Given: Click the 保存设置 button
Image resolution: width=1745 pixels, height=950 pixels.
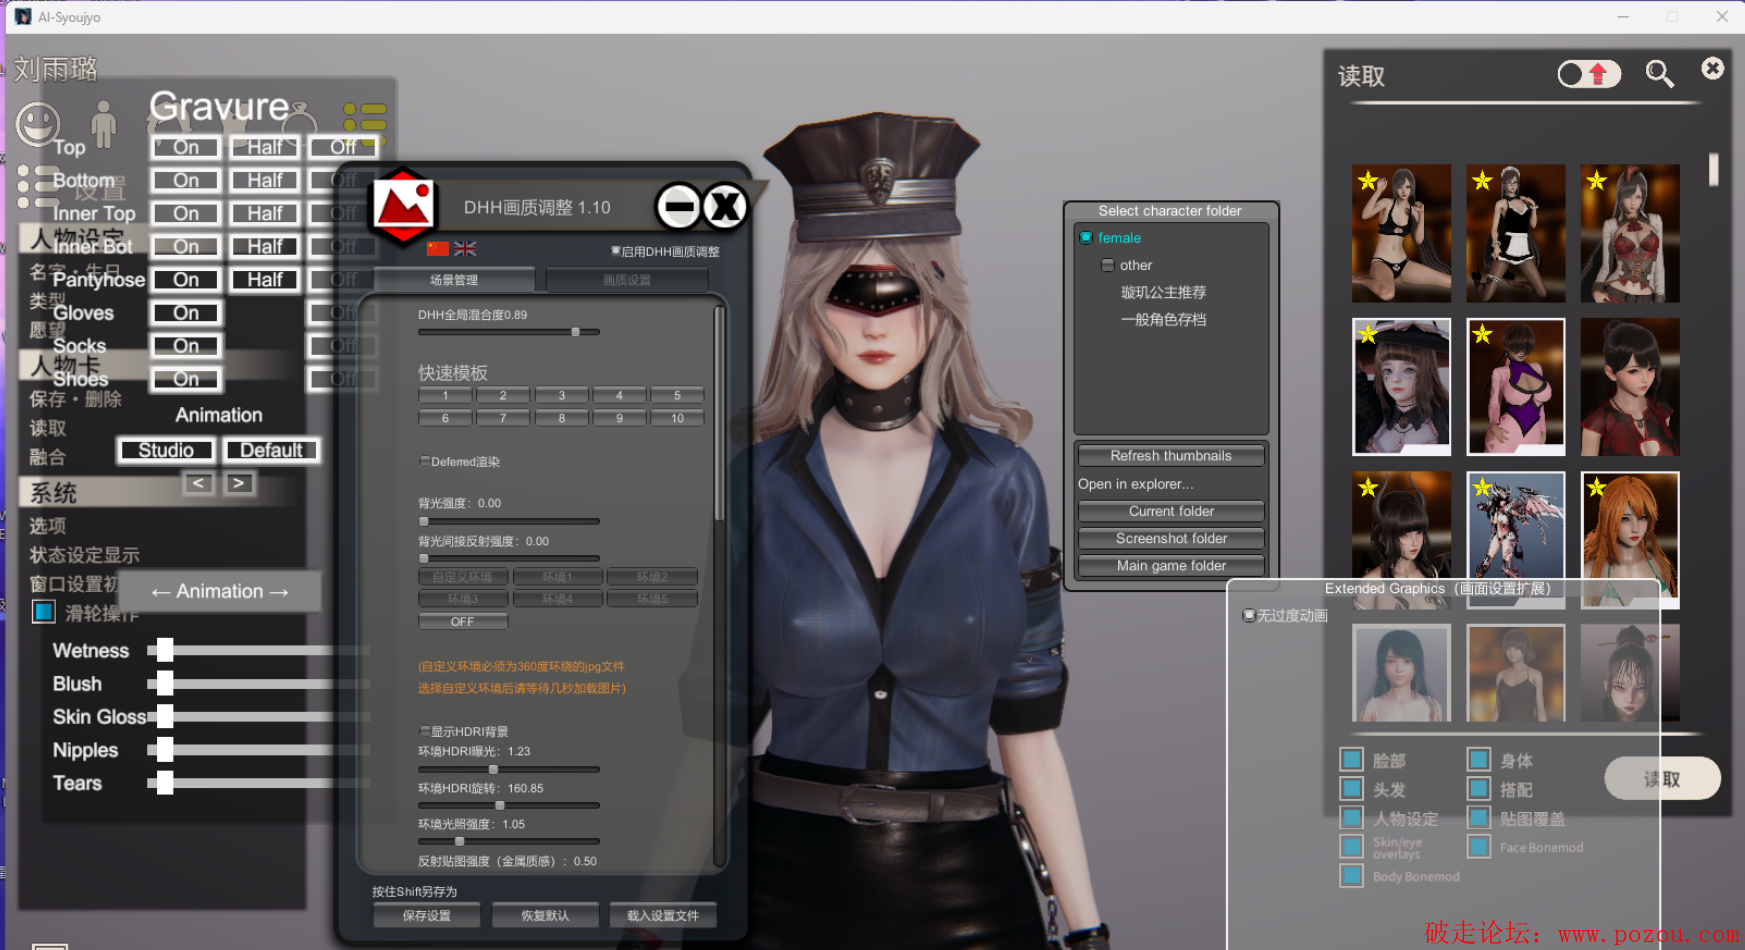Looking at the screenshot, I should tap(427, 915).
